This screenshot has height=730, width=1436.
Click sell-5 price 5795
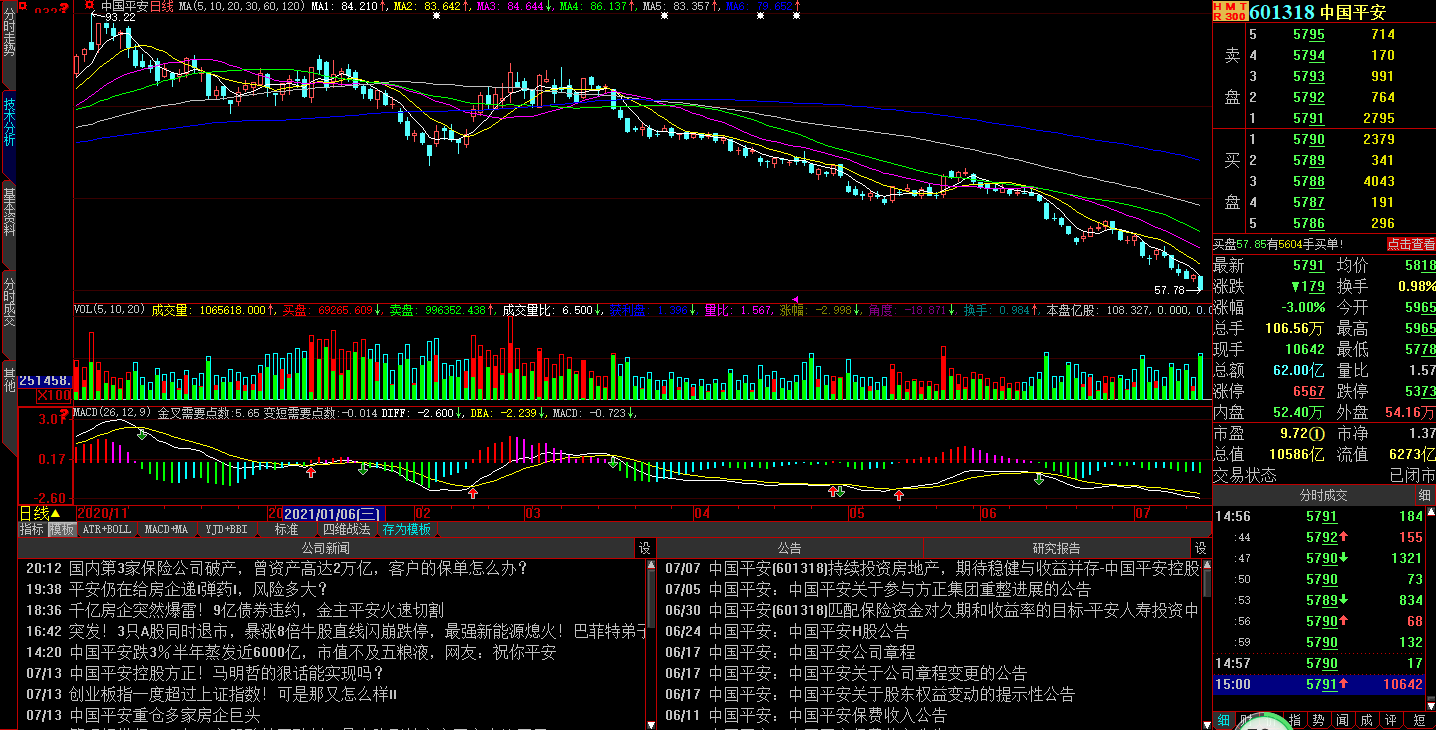(x=1309, y=34)
